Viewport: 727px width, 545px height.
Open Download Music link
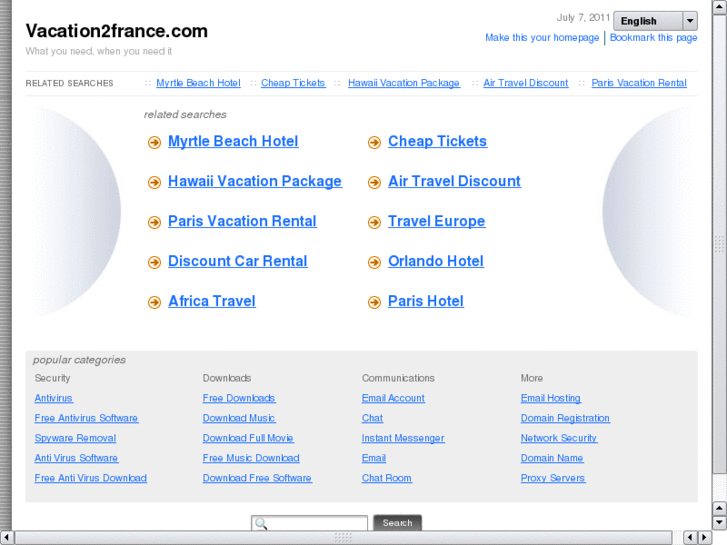239,418
